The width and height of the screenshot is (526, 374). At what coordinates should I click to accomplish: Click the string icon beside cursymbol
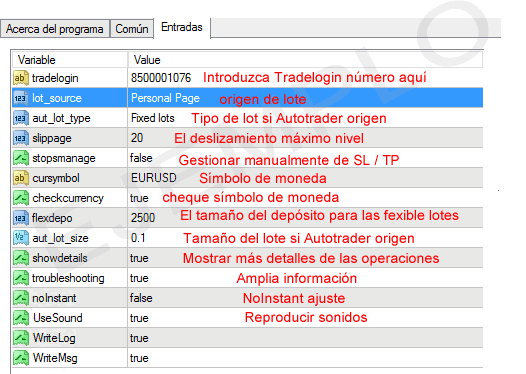[21, 178]
